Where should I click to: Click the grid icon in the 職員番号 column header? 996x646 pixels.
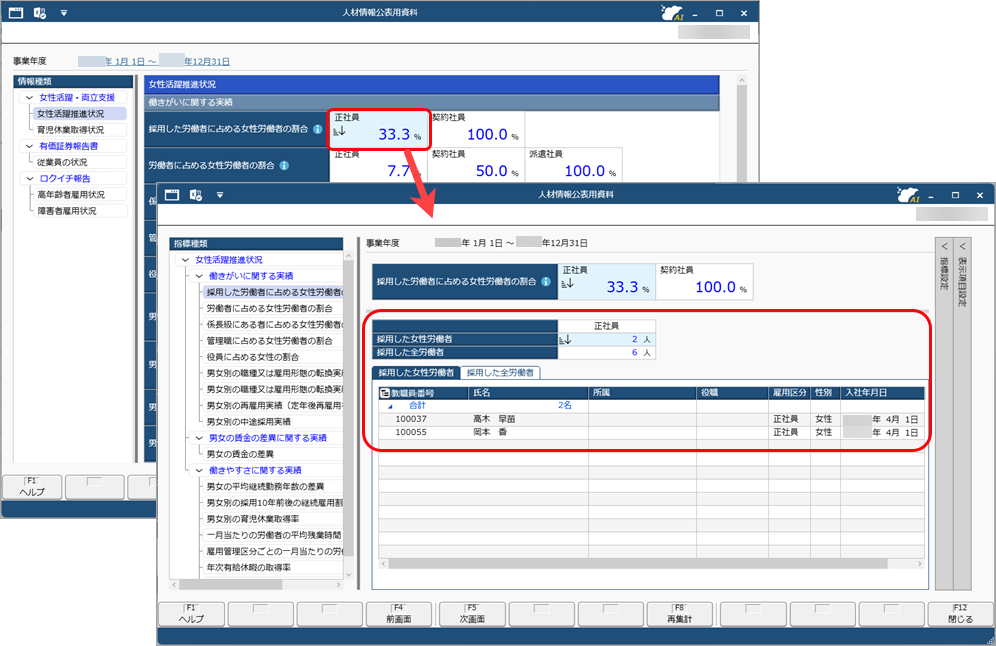(384, 393)
